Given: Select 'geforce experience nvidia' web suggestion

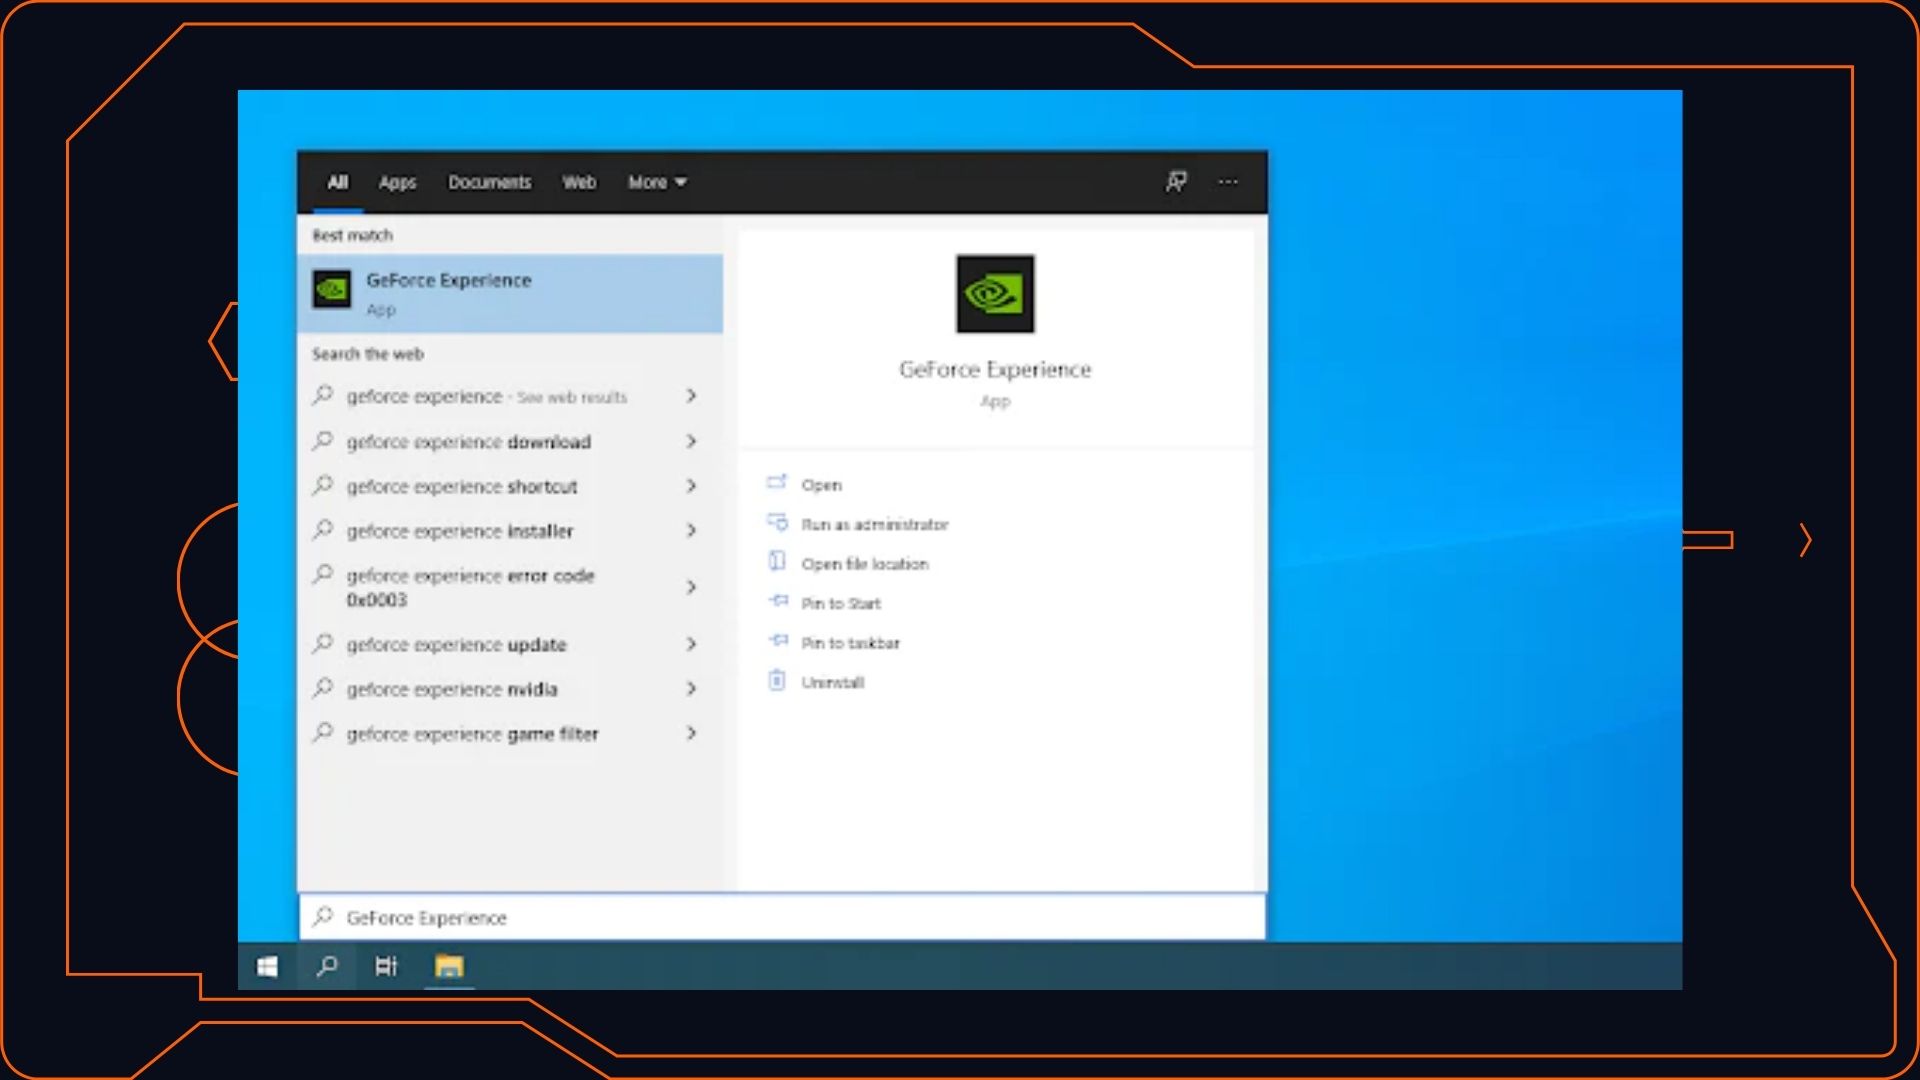Looking at the screenshot, I should pyautogui.click(x=510, y=688).
